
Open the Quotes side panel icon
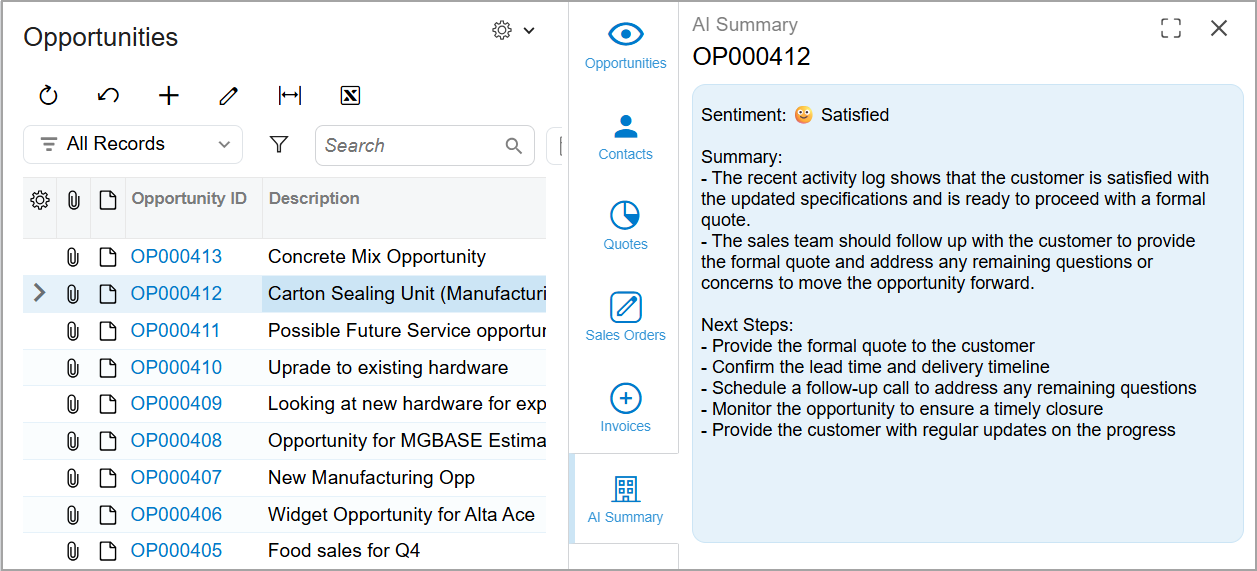tap(625, 225)
